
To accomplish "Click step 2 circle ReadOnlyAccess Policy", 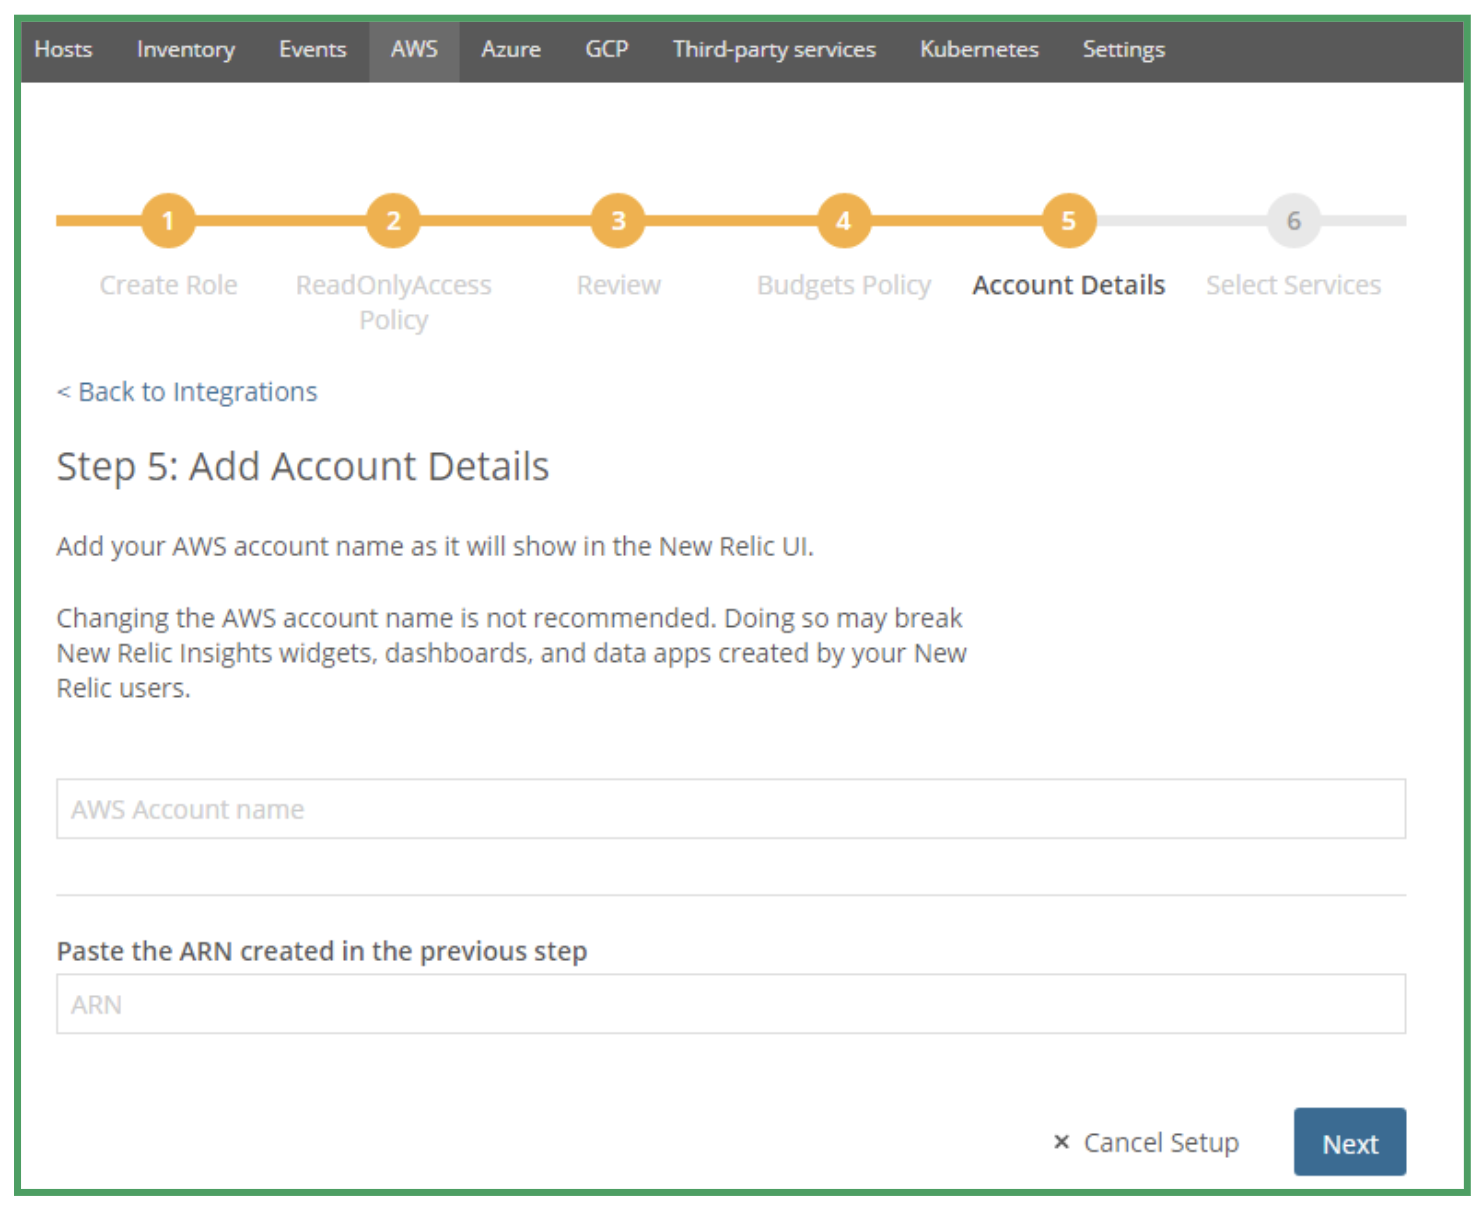I will (x=393, y=221).
